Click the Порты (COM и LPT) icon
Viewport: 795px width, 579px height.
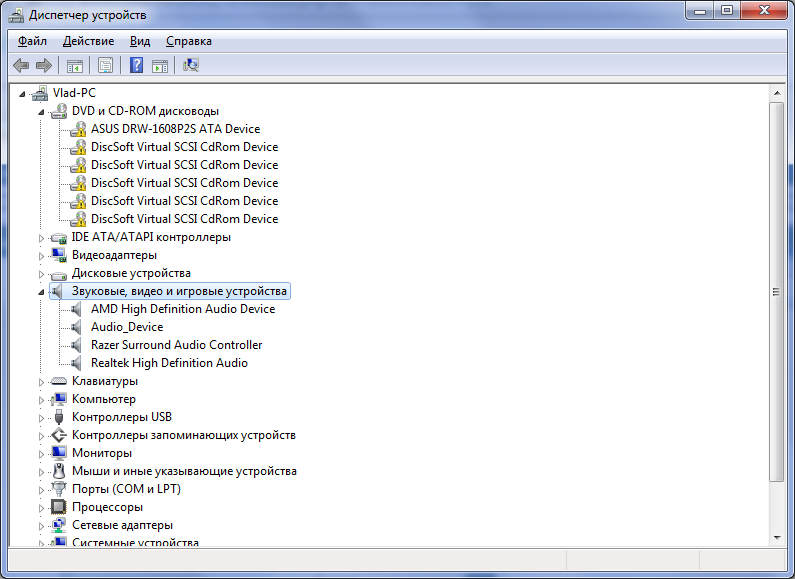59,489
